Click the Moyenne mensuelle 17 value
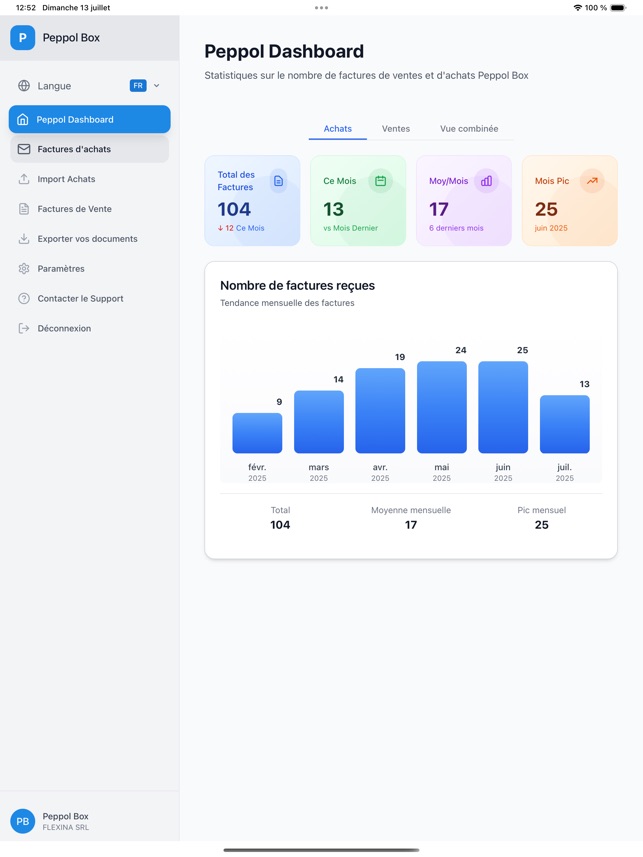The height and width of the screenshot is (857, 643). pyautogui.click(x=411, y=525)
